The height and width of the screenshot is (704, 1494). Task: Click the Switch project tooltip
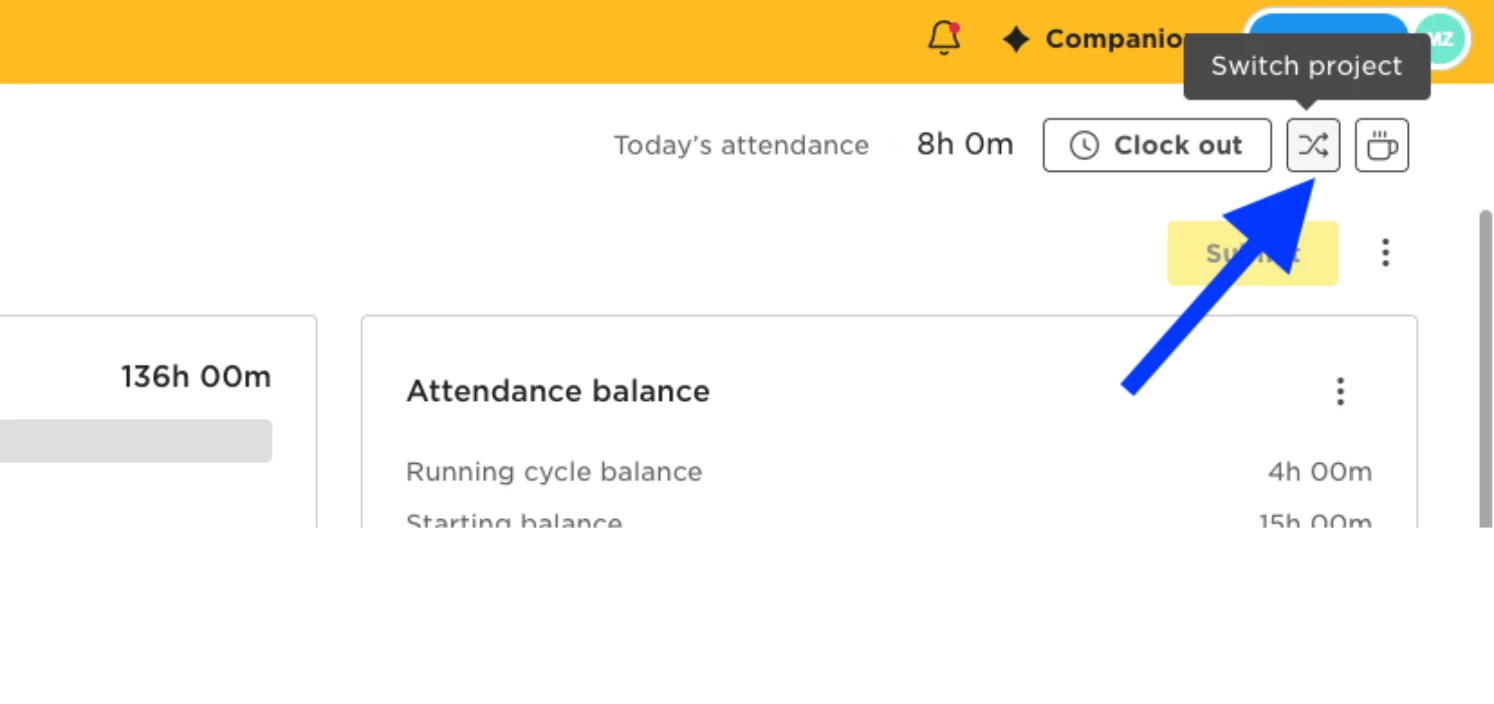[1307, 66]
